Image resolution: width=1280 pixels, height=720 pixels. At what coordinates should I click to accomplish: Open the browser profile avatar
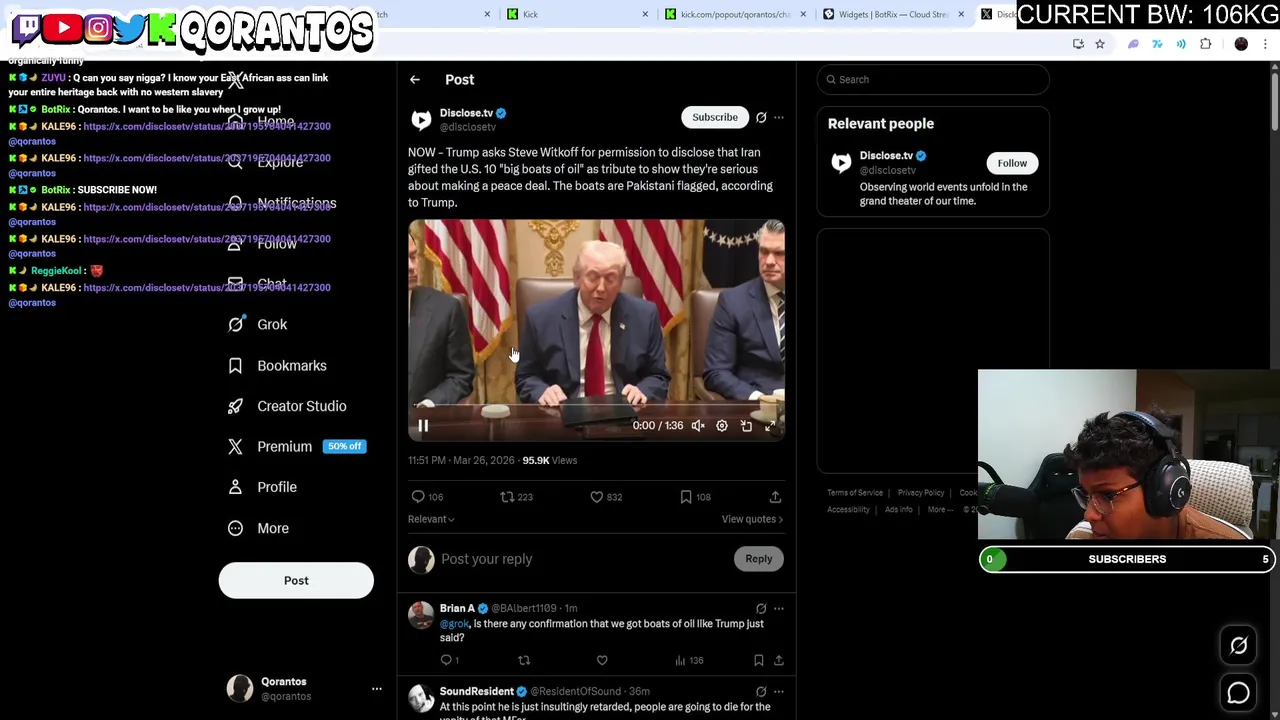[1241, 44]
